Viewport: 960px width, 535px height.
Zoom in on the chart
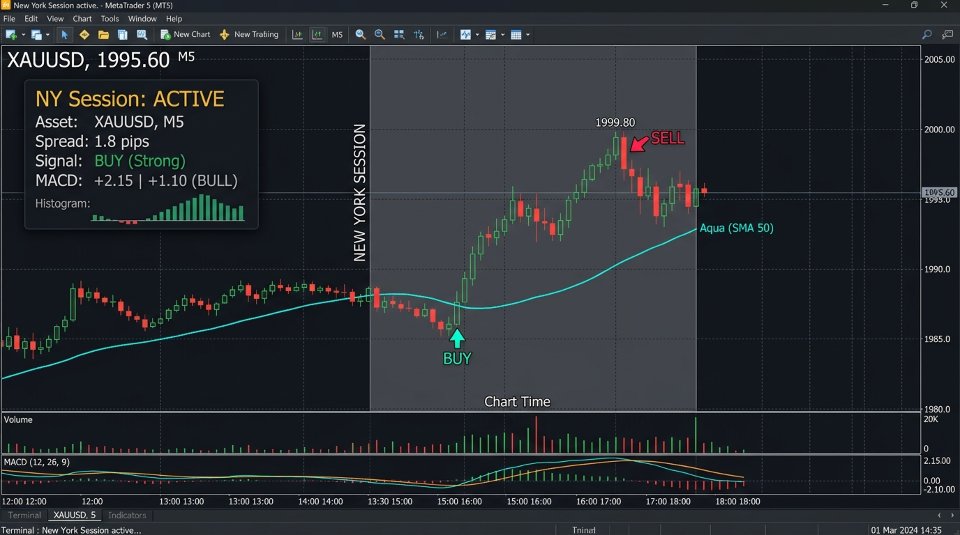click(x=361, y=35)
